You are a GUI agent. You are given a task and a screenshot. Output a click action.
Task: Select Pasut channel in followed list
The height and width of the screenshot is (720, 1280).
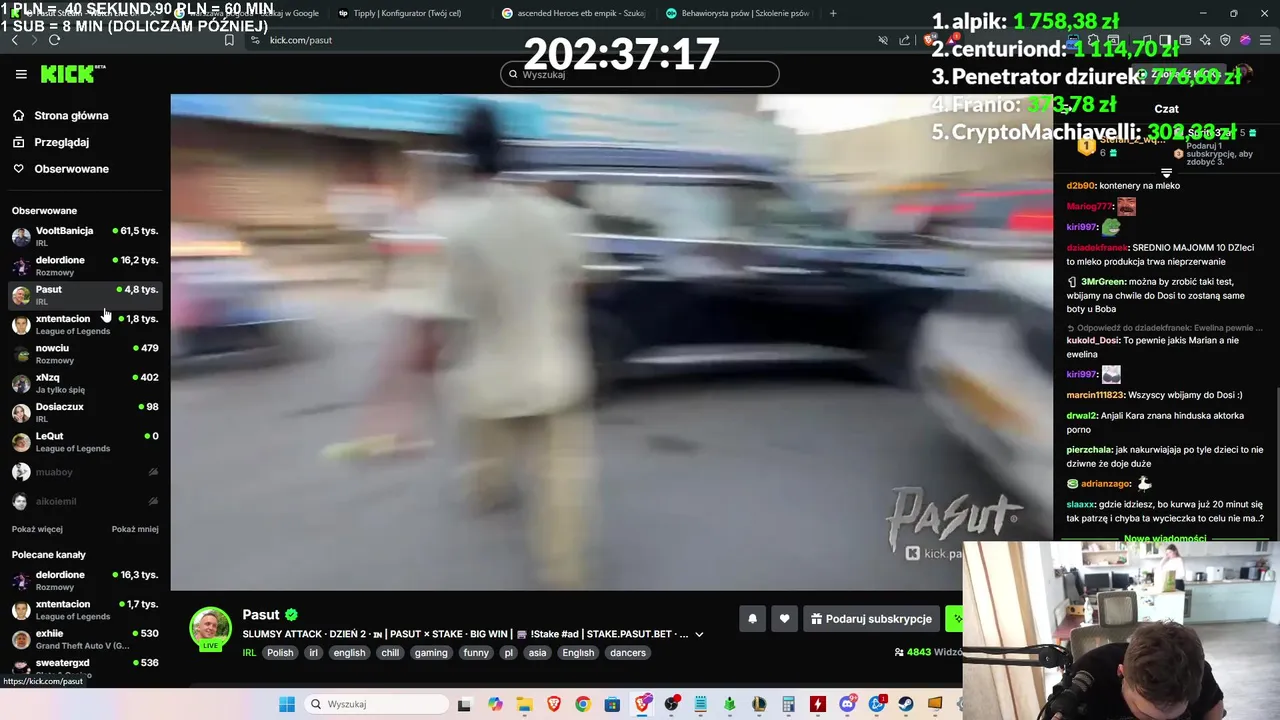point(85,295)
